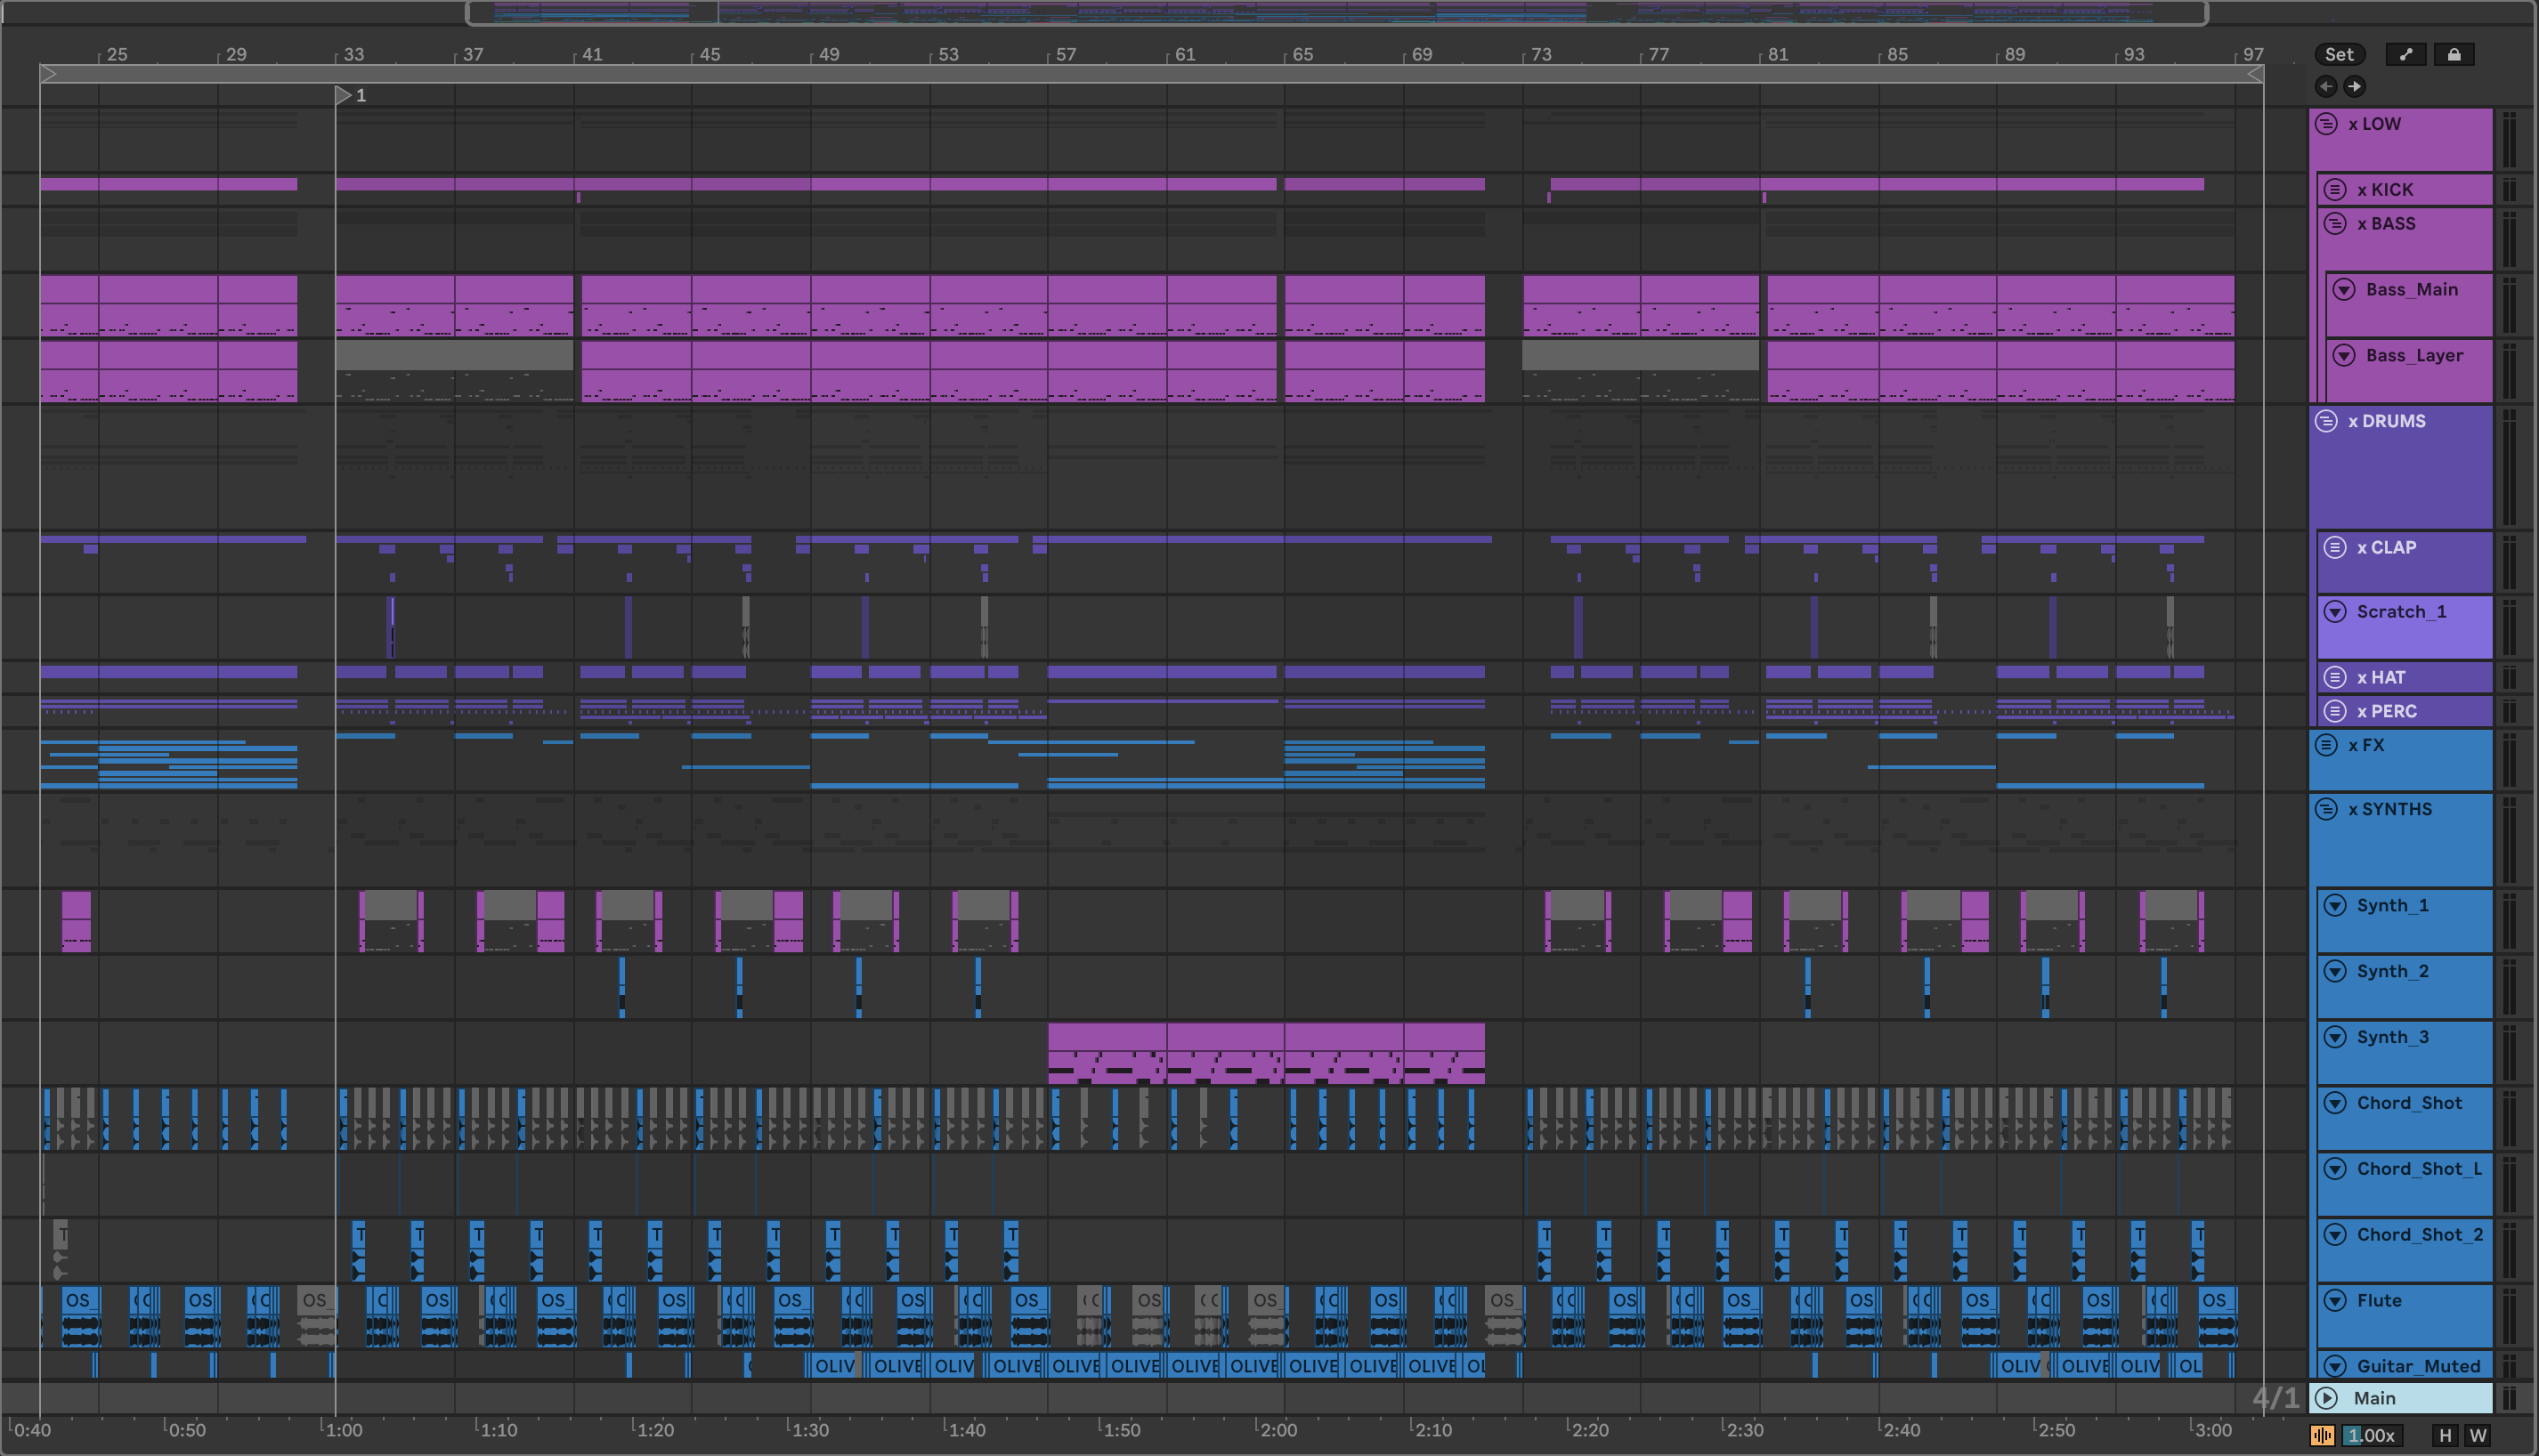Collapse the Bass_Main track fold arrow
The height and width of the screenshot is (1456, 2539).
click(x=2343, y=290)
